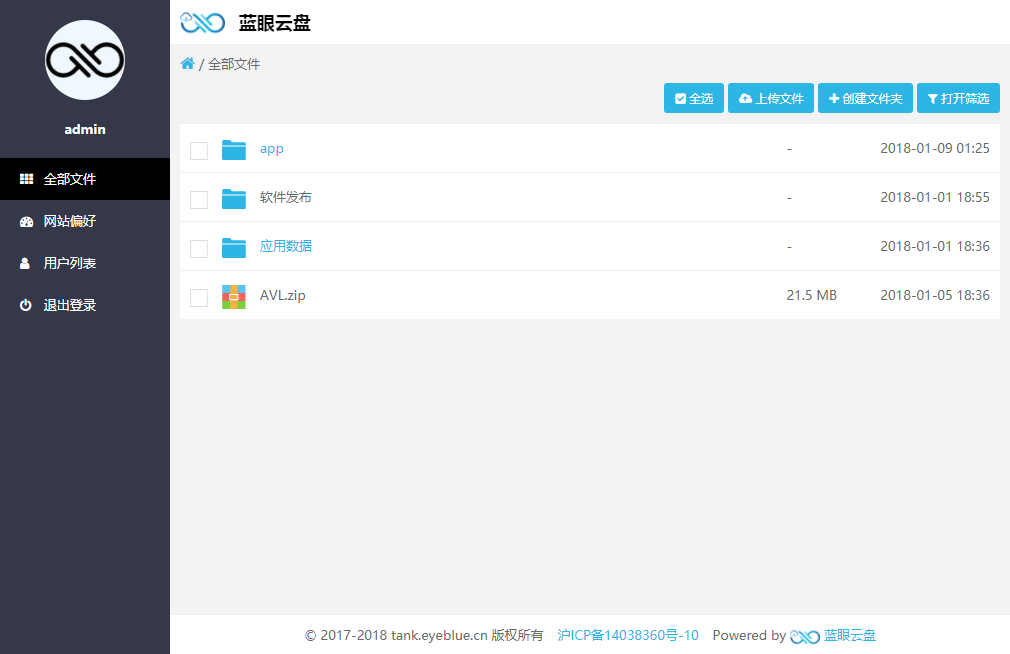
Task: Click the 软件发布 folder icon
Action: pyautogui.click(x=234, y=198)
